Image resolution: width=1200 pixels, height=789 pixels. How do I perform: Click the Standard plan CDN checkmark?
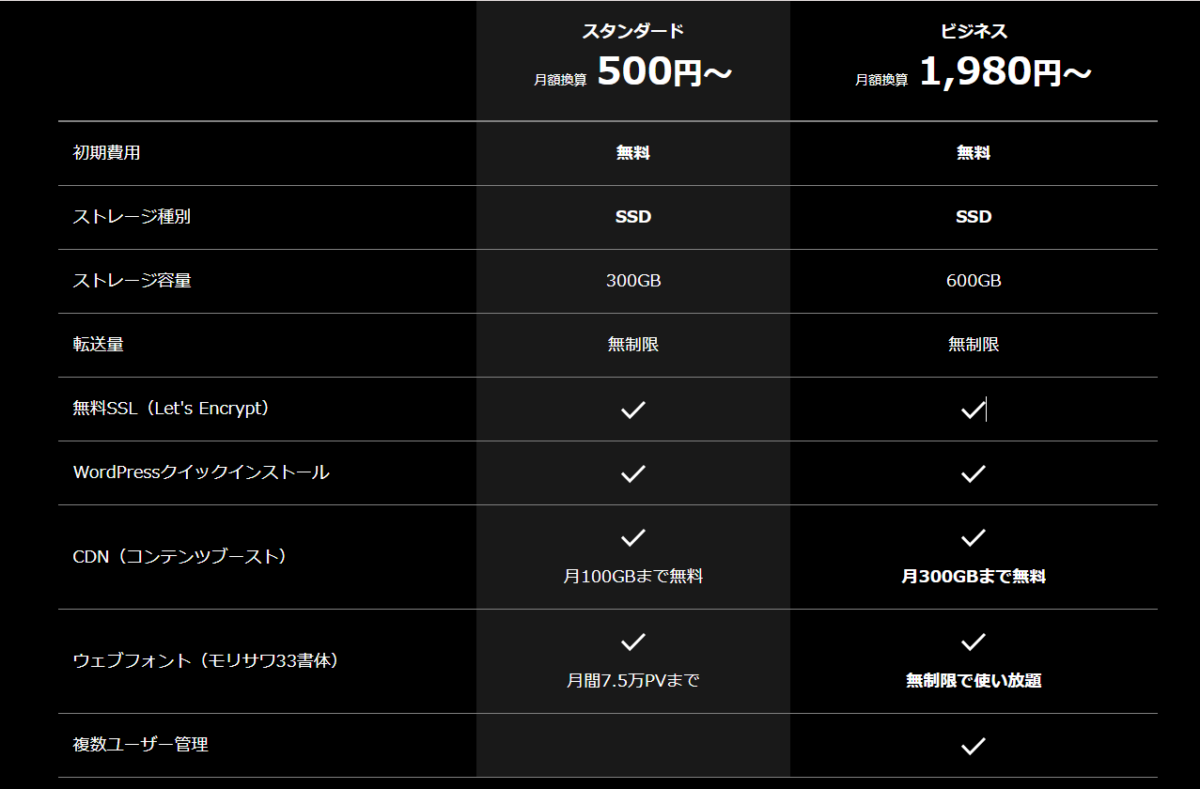633,538
